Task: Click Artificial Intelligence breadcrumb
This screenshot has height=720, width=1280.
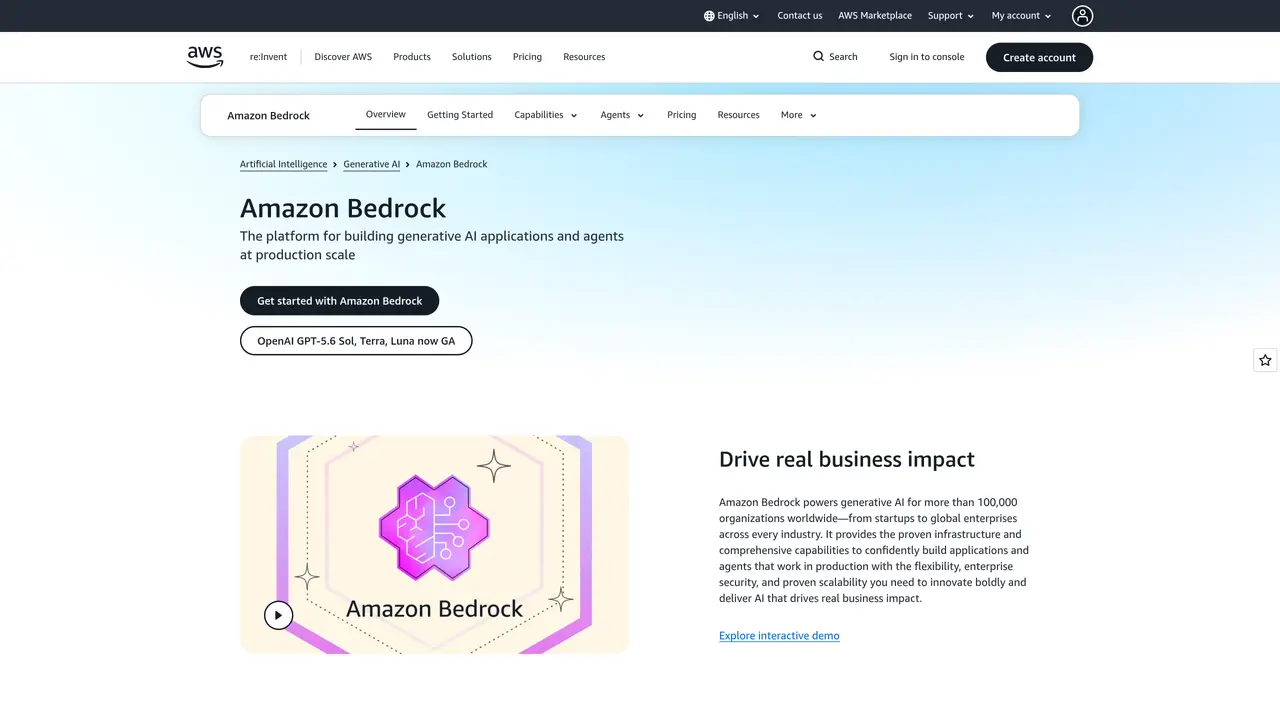Action: click(x=284, y=164)
